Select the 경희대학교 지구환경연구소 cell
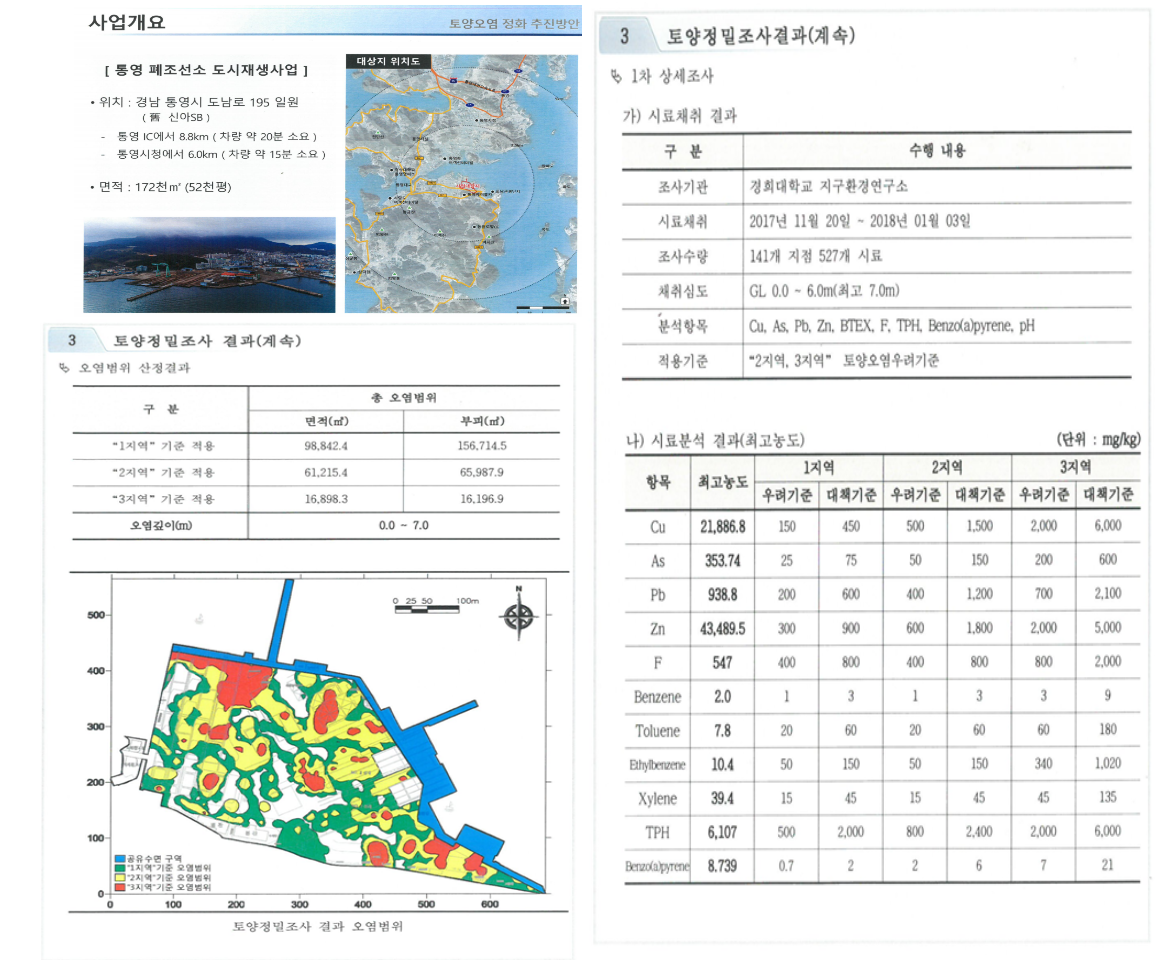Screen dimensions: 1164x966 (x=828, y=186)
